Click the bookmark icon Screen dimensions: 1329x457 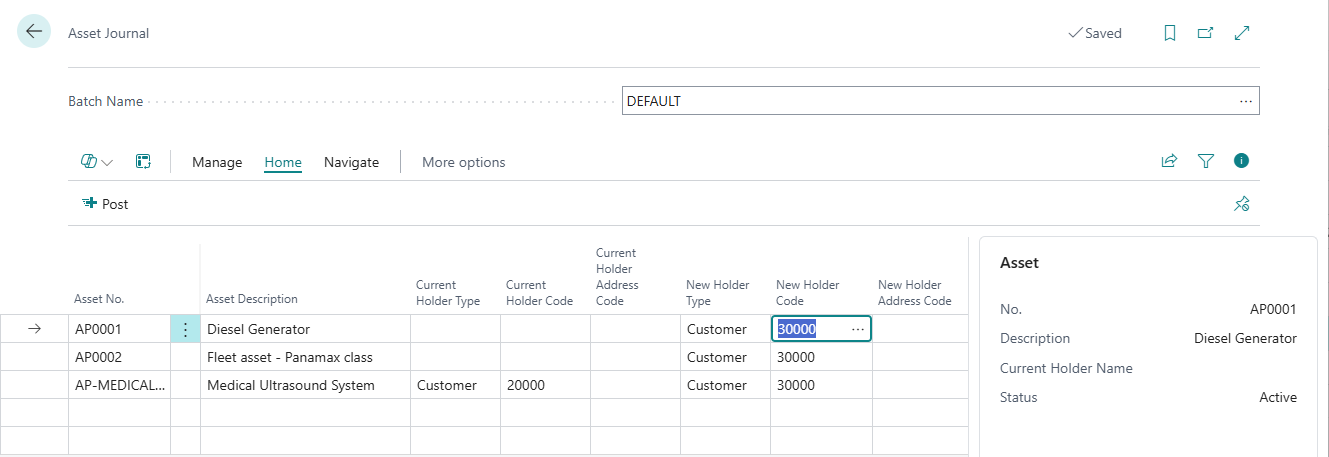pyautogui.click(x=1170, y=33)
